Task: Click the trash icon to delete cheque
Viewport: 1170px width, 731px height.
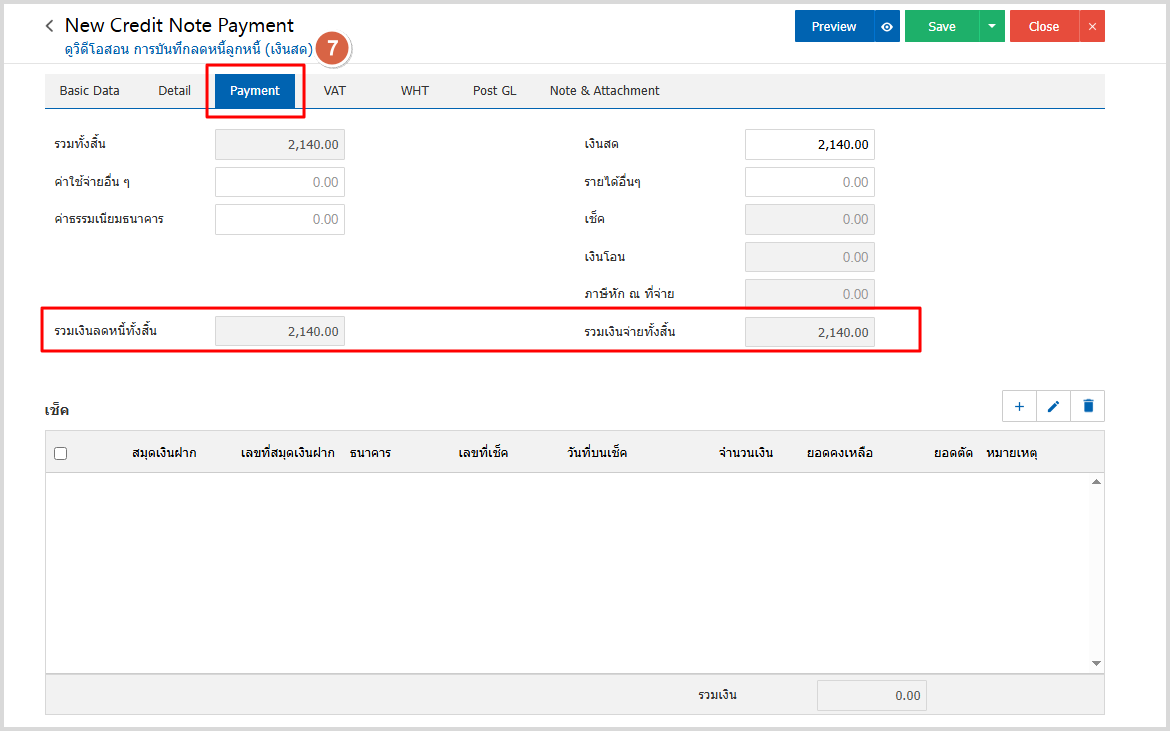Action: tap(1088, 406)
